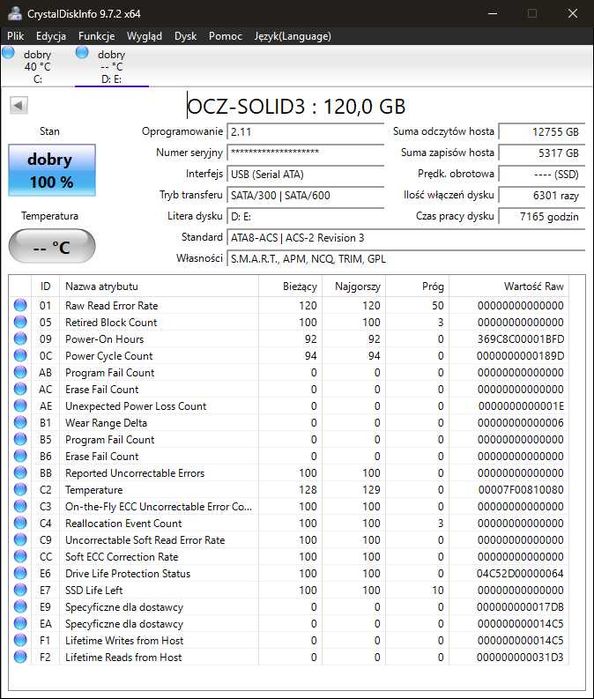Click the dobry 100 % health status button
Screen dimensions: 594x699
(x=52, y=170)
